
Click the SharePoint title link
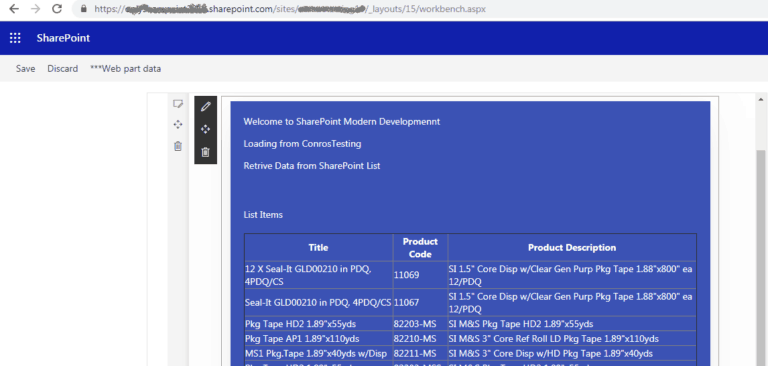click(63, 38)
